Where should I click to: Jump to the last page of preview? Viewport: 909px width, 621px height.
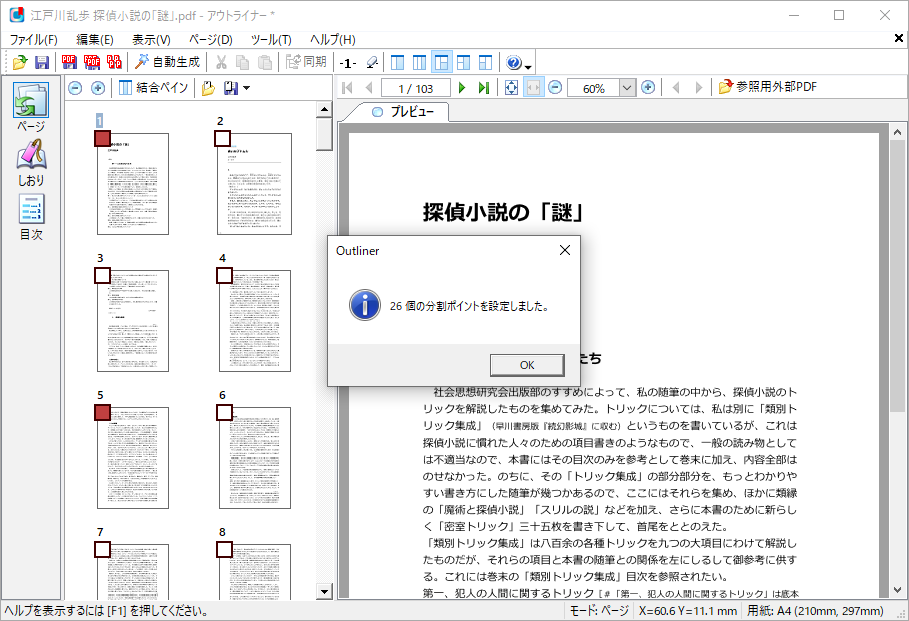coord(483,88)
